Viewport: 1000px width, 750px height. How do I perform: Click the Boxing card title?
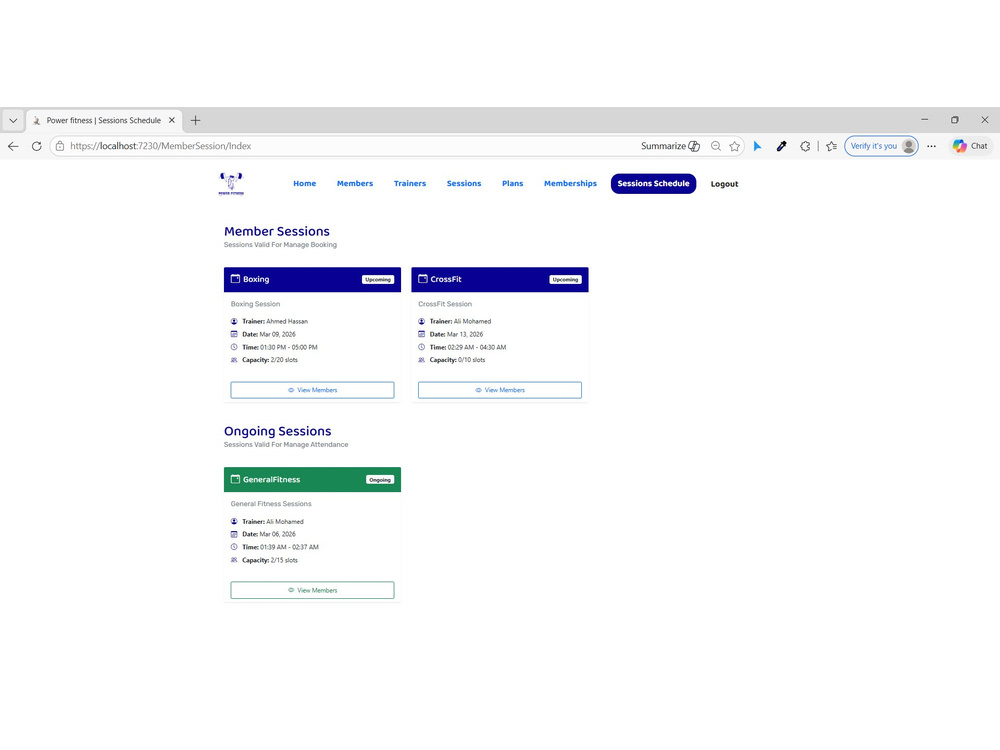click(x=256, y=279)
